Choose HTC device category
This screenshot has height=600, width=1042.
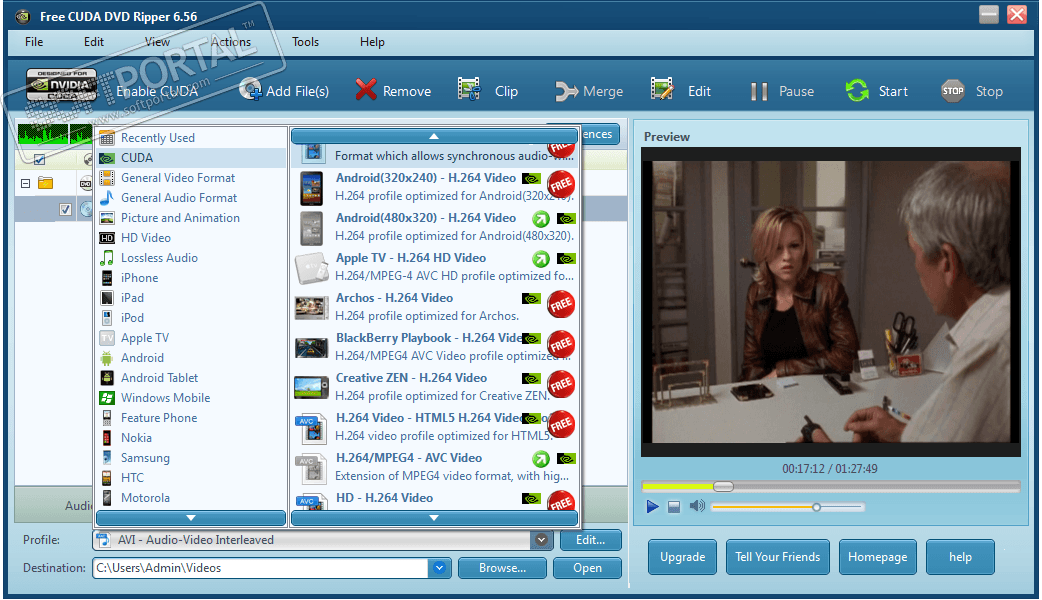pyautogui.click(x=191, y=478)
